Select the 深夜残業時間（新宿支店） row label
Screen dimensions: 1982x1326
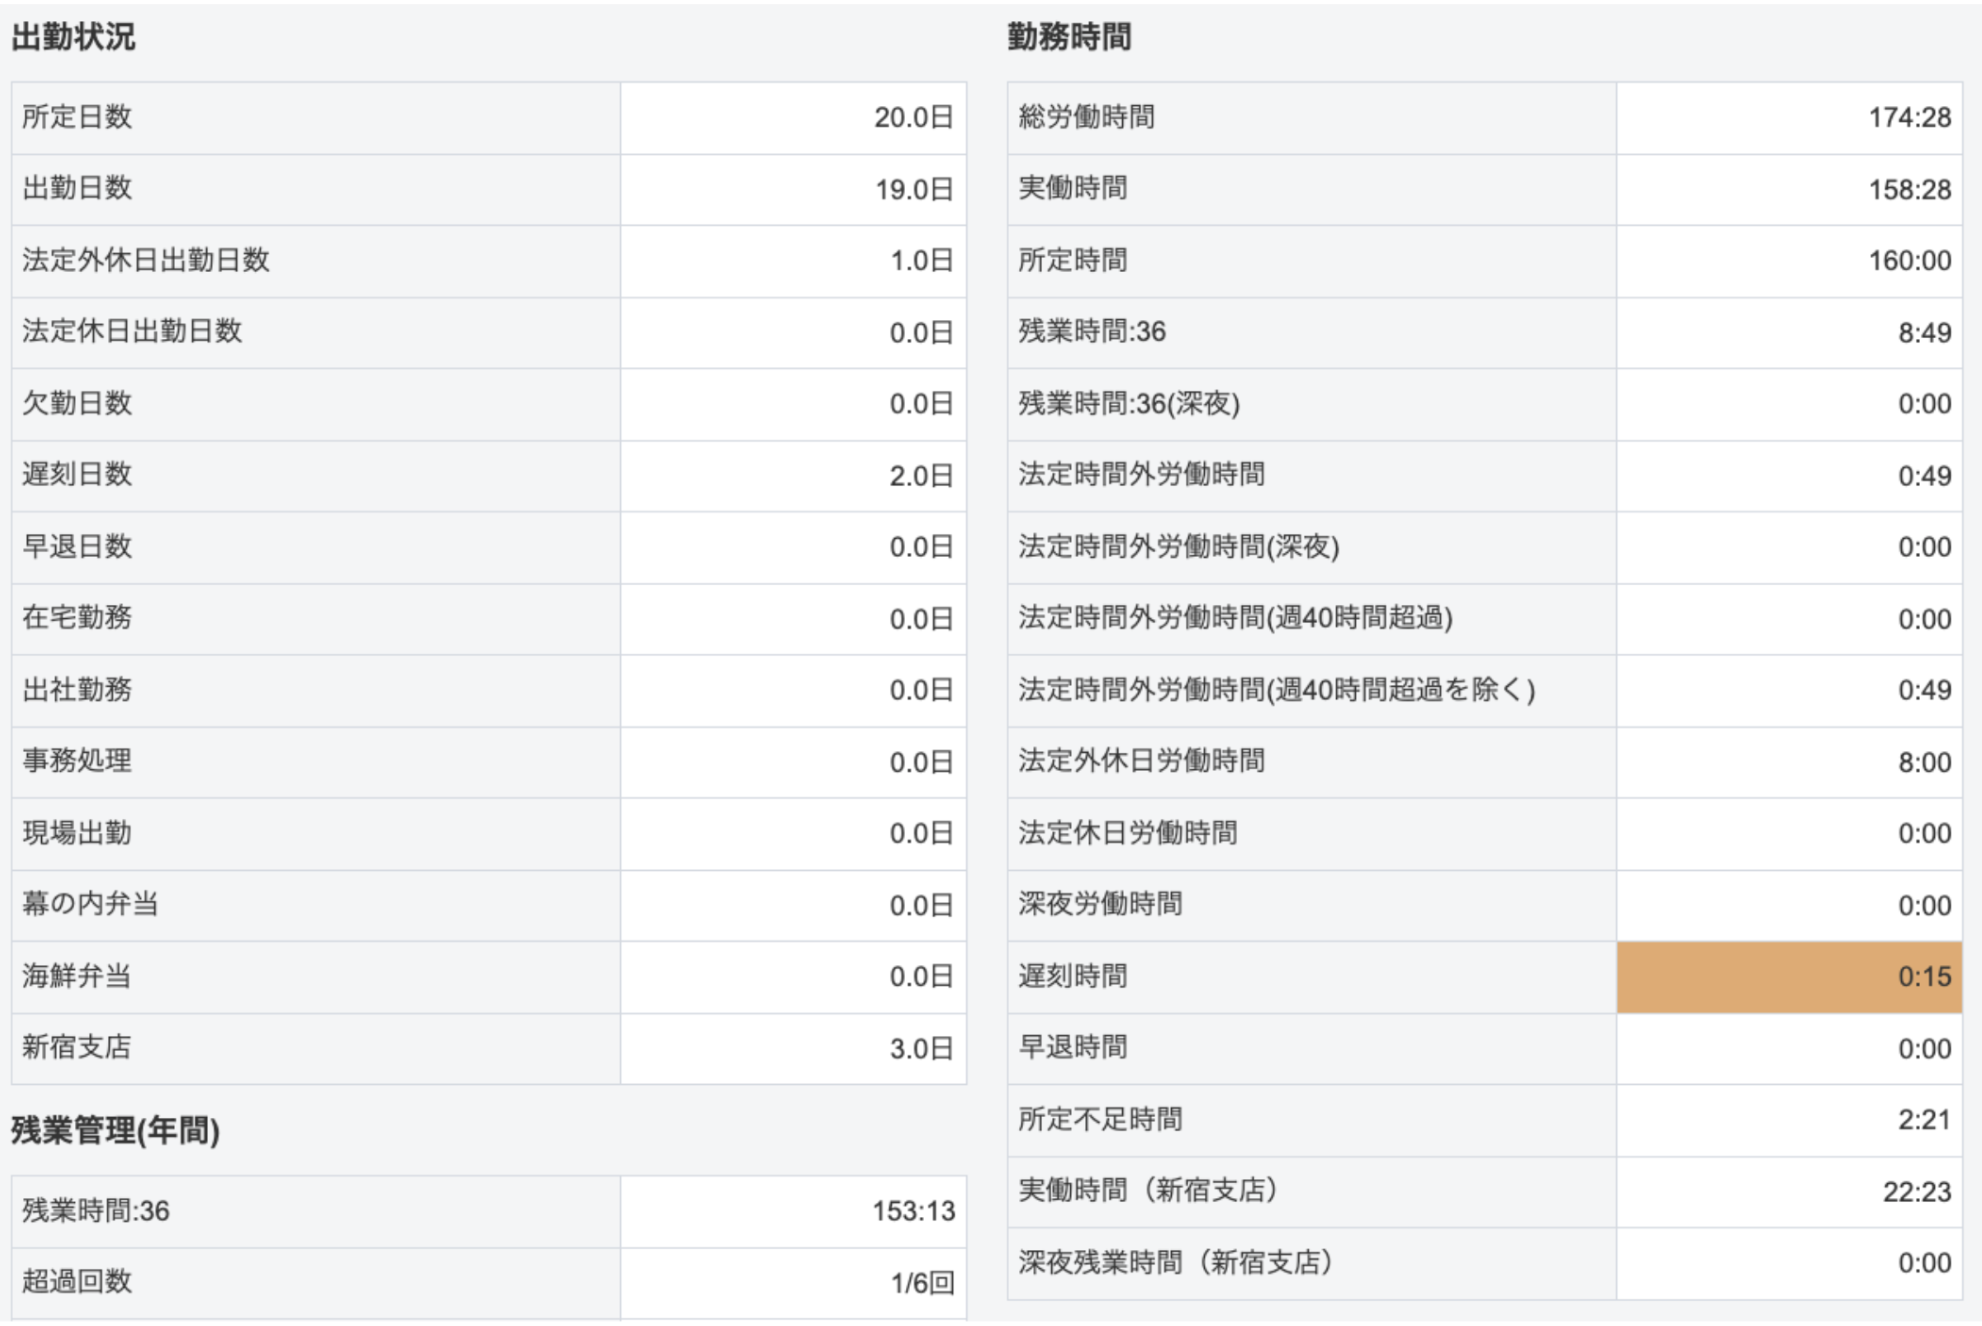[x=1175, y=1262]
